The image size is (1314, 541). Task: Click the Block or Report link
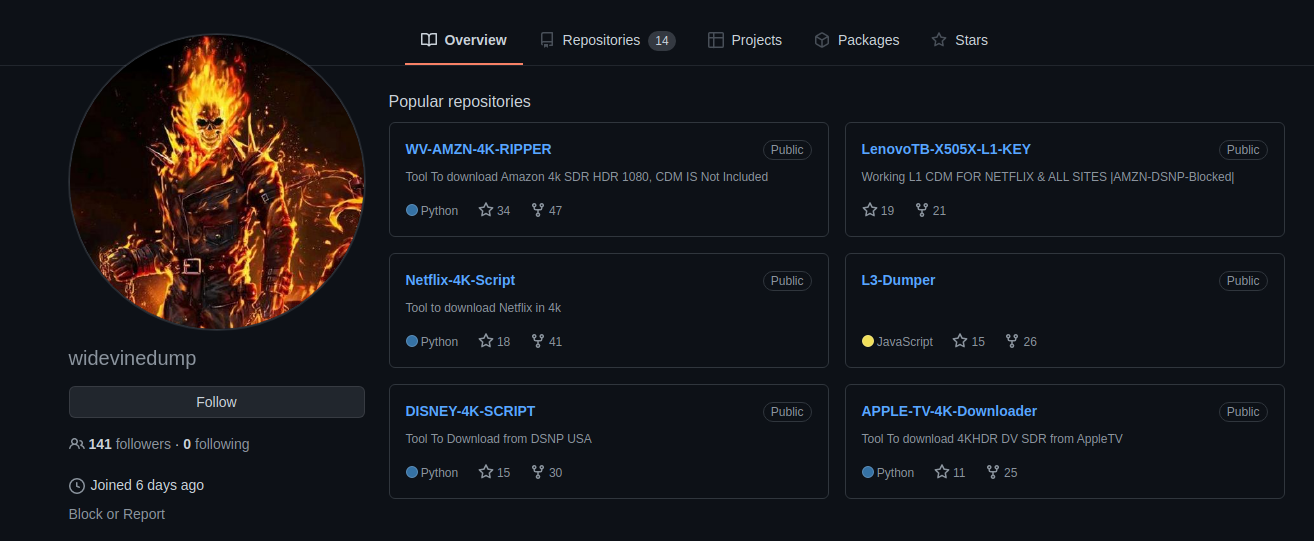pyautogui.click(x=117, y=514)
